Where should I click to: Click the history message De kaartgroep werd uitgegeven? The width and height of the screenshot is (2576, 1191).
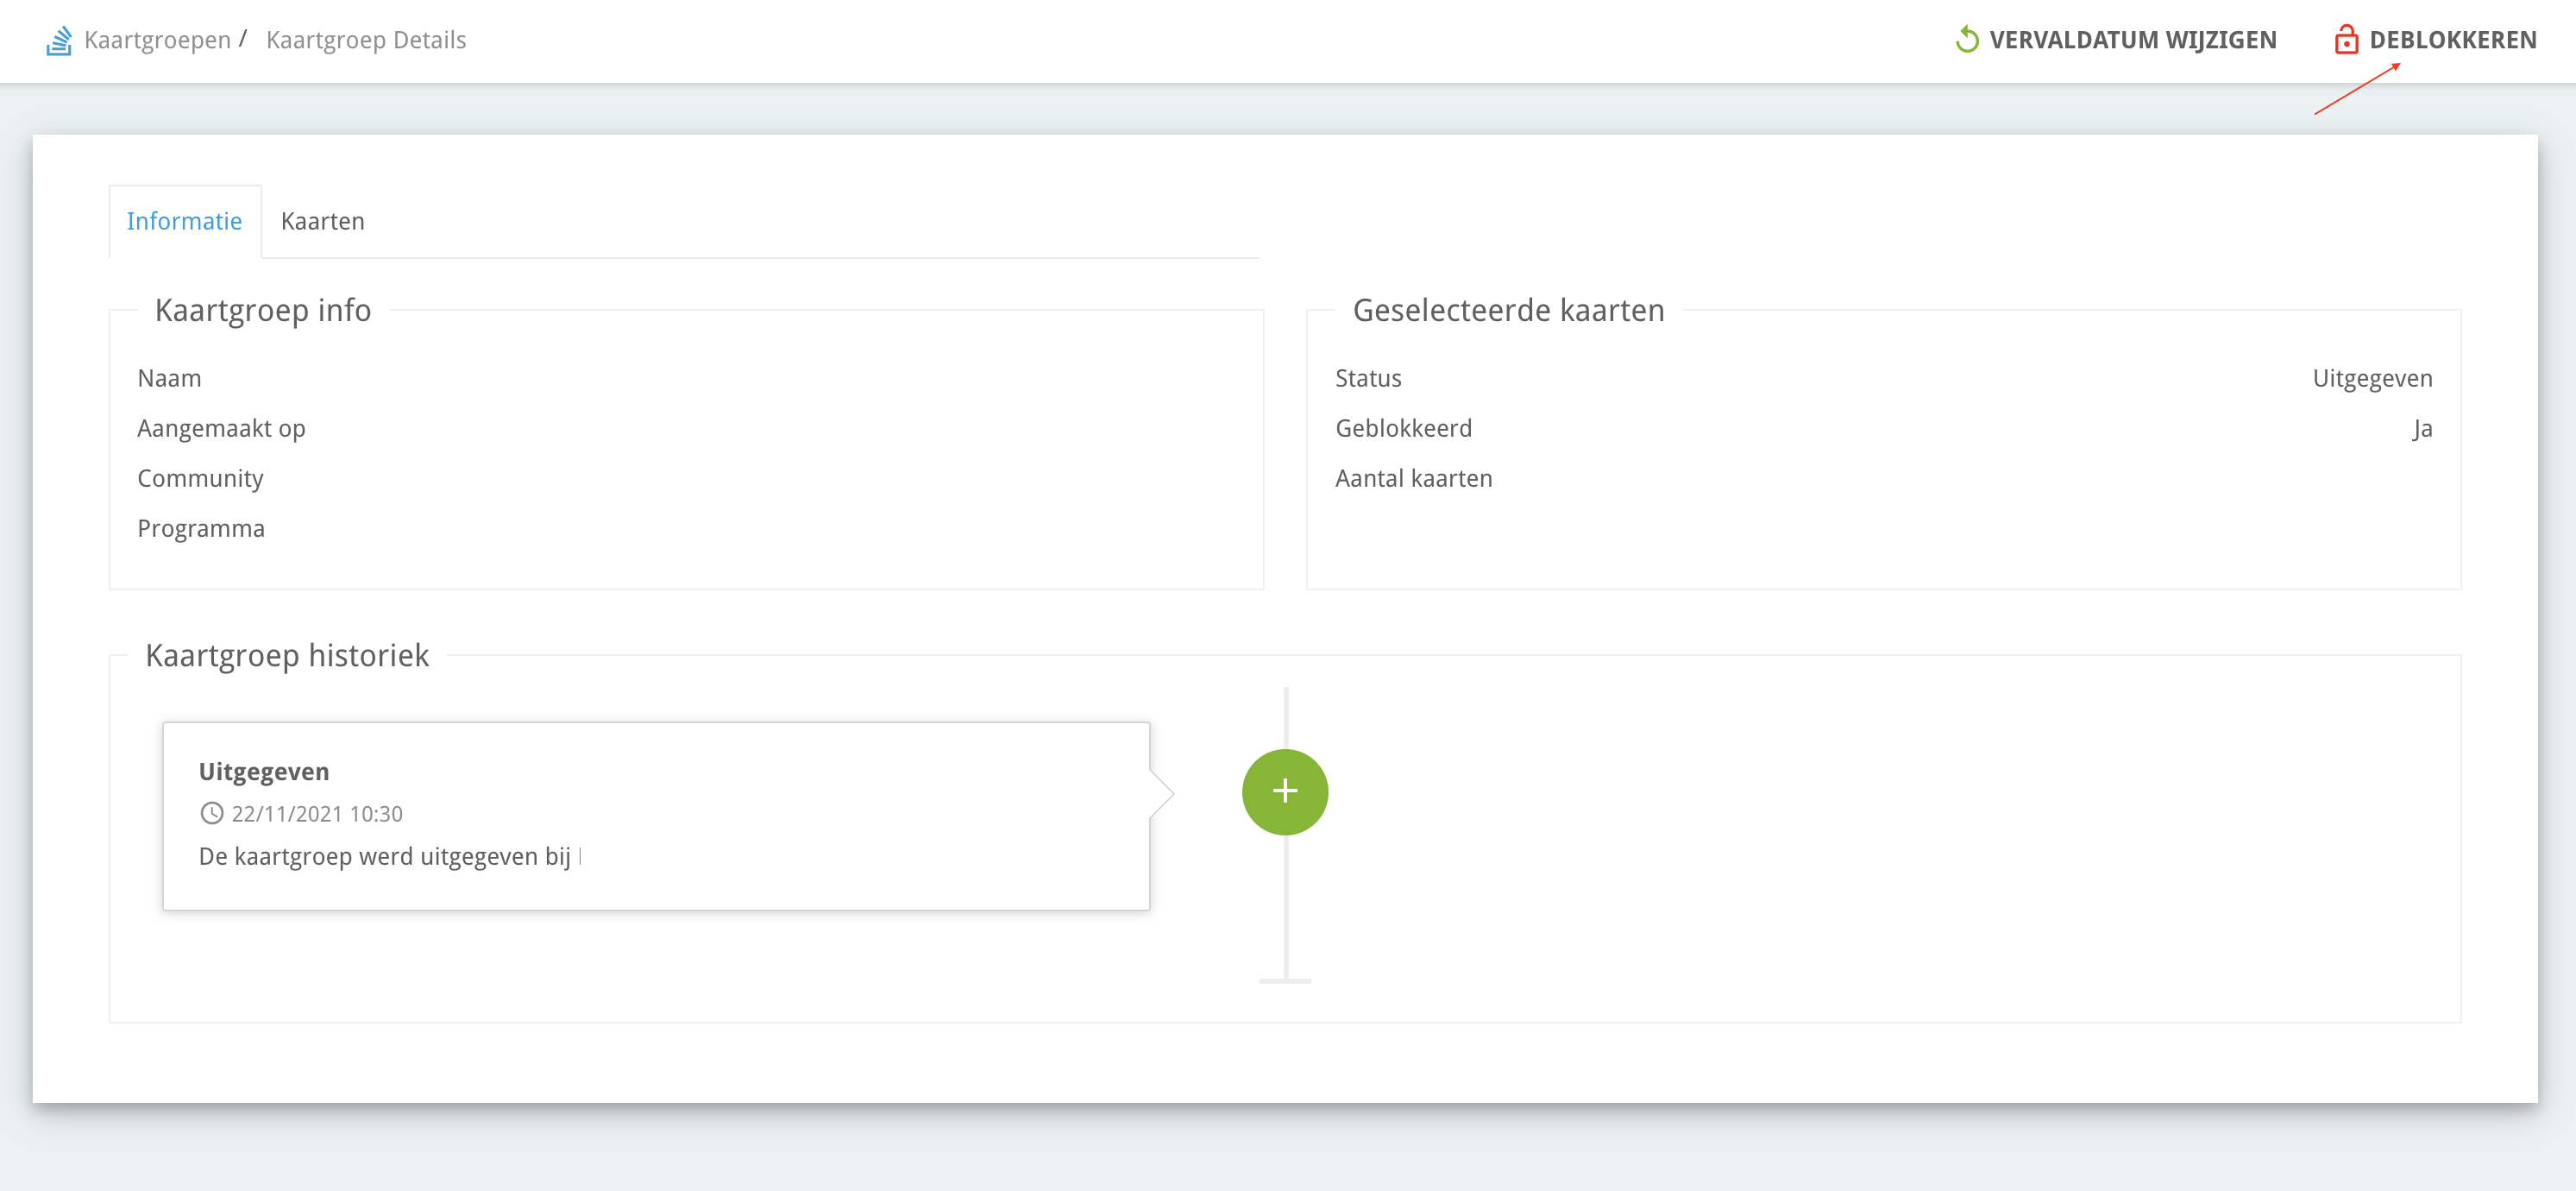click(385, 856)
